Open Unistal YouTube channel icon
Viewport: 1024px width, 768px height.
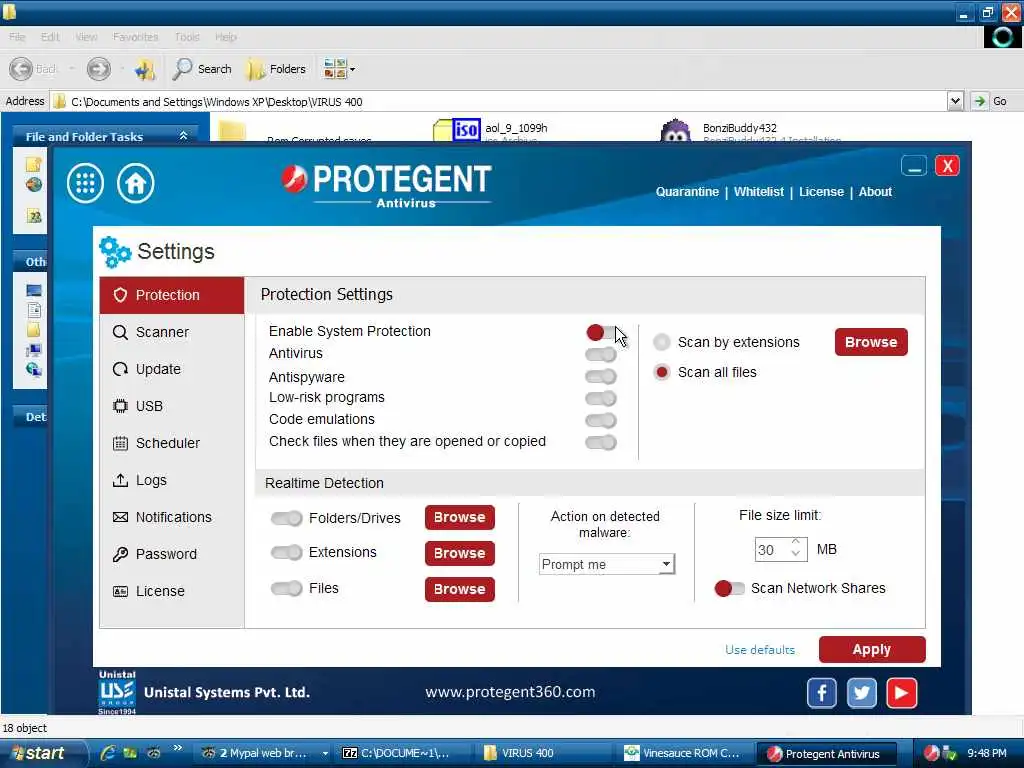(902, 693)
